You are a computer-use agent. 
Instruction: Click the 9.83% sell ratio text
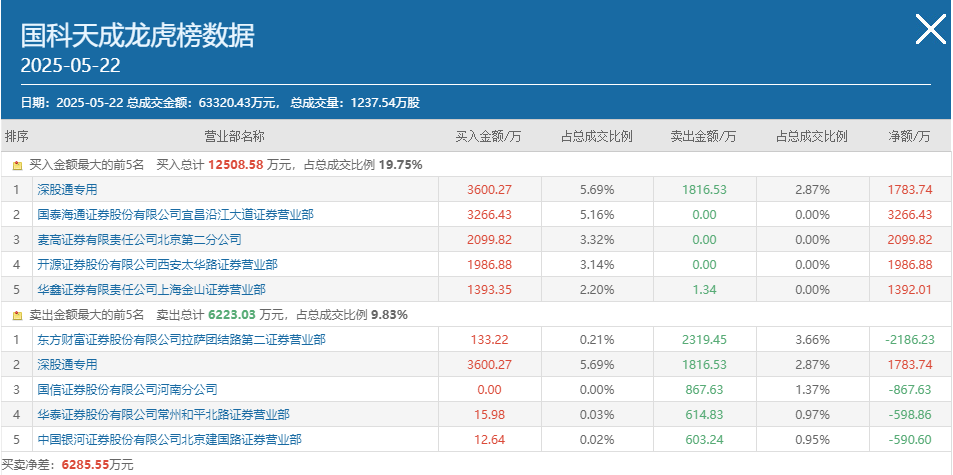pos(390,315)
